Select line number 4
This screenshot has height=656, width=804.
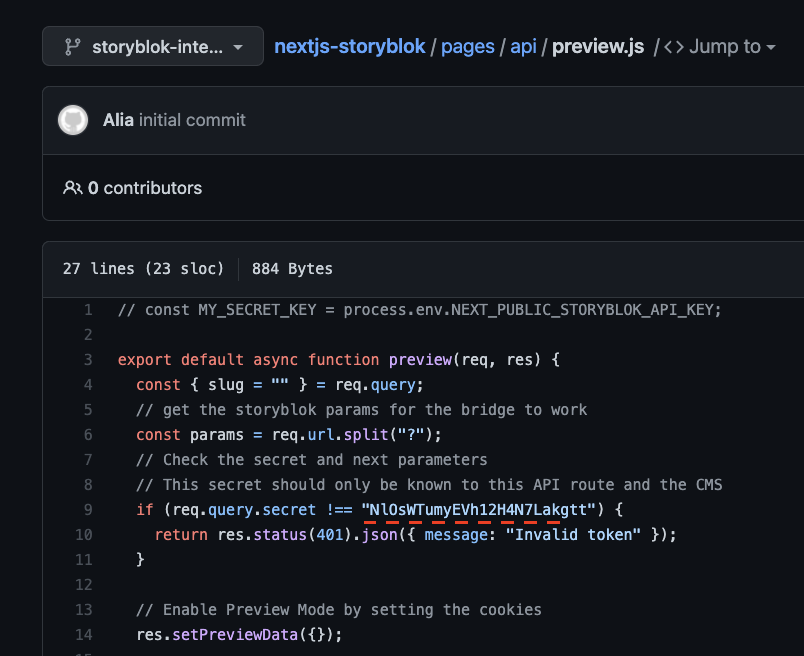[88, 385]
